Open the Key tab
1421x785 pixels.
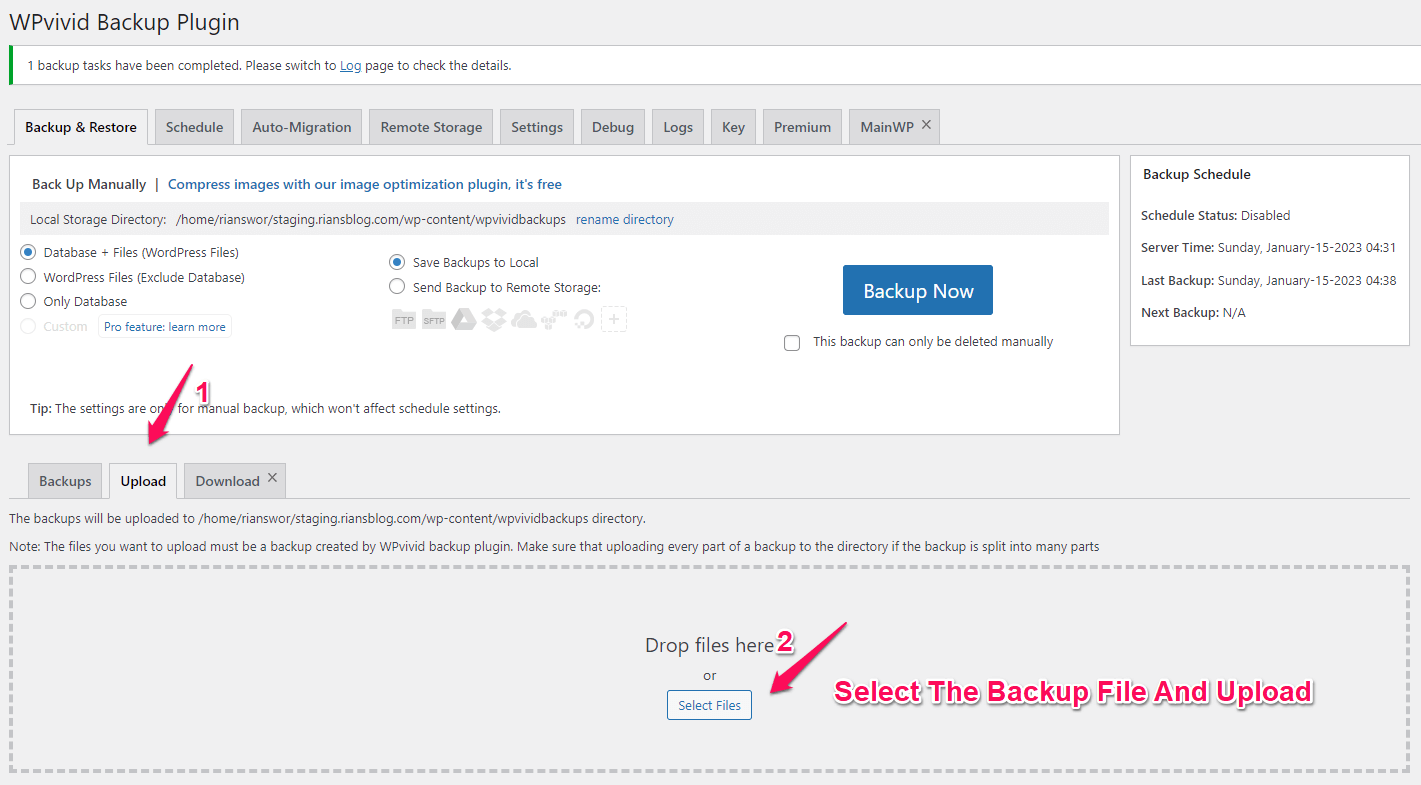(734, 127)
